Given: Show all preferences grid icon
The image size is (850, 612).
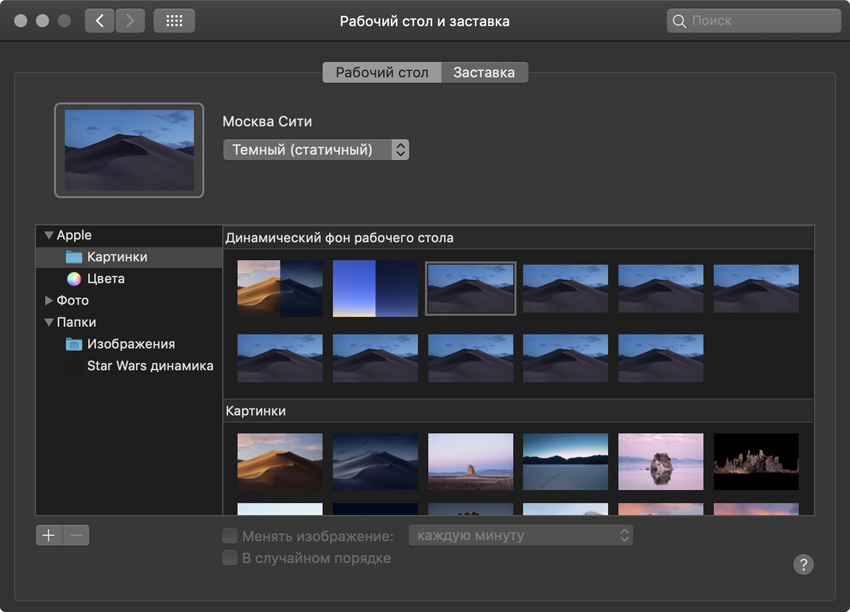Looking at the screenshot, I should pos(174,21).
